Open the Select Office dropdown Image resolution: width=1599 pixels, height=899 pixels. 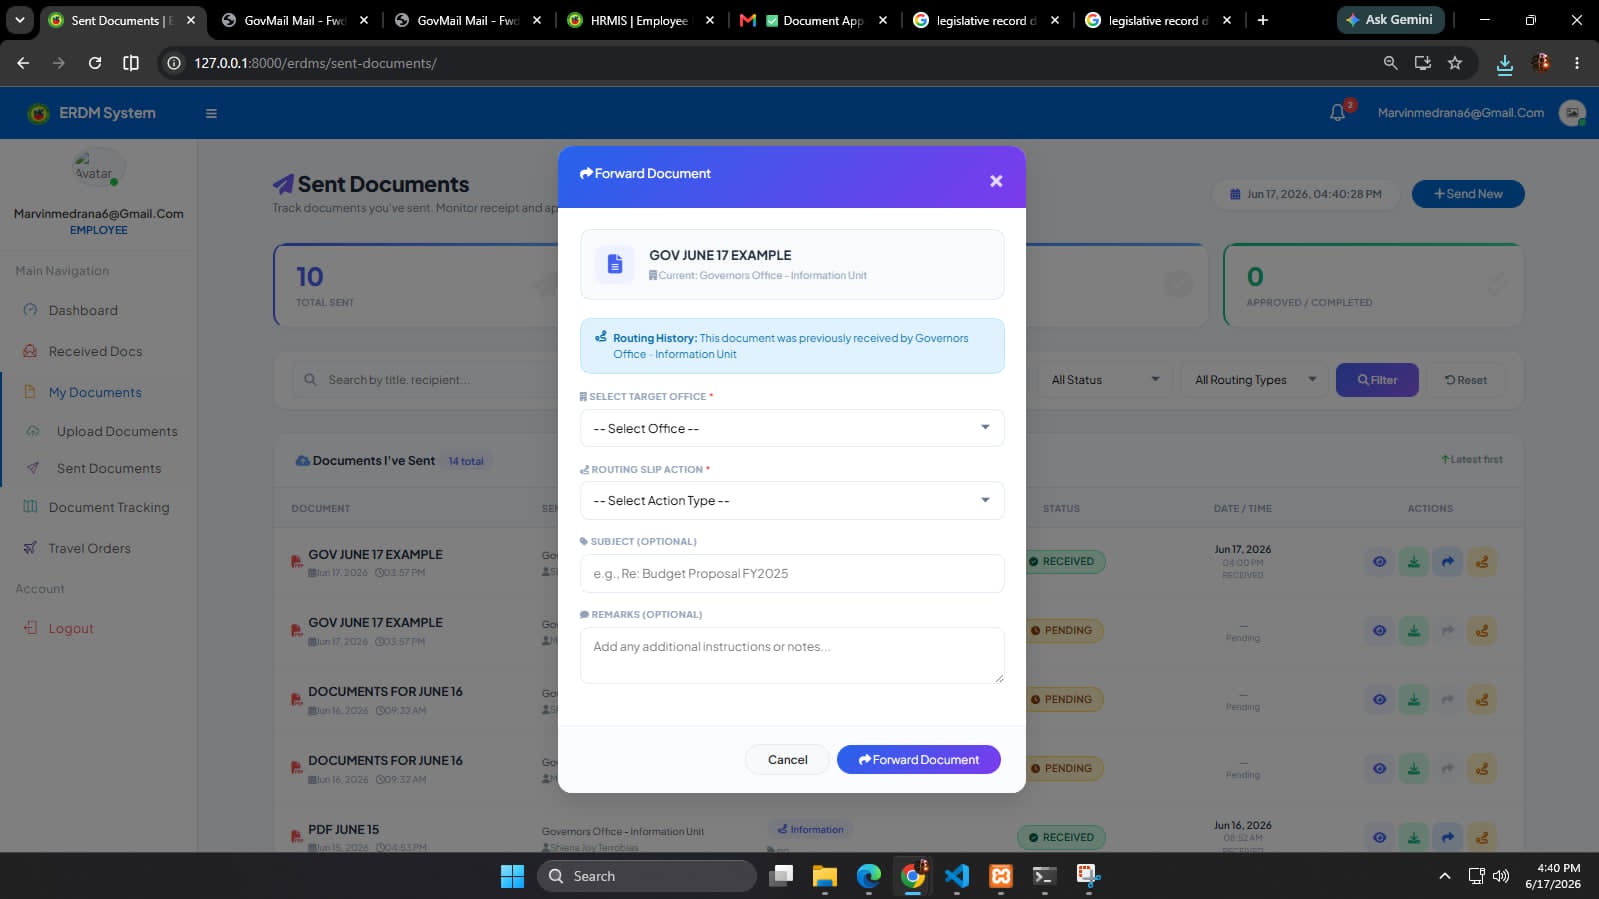point(792,428)
